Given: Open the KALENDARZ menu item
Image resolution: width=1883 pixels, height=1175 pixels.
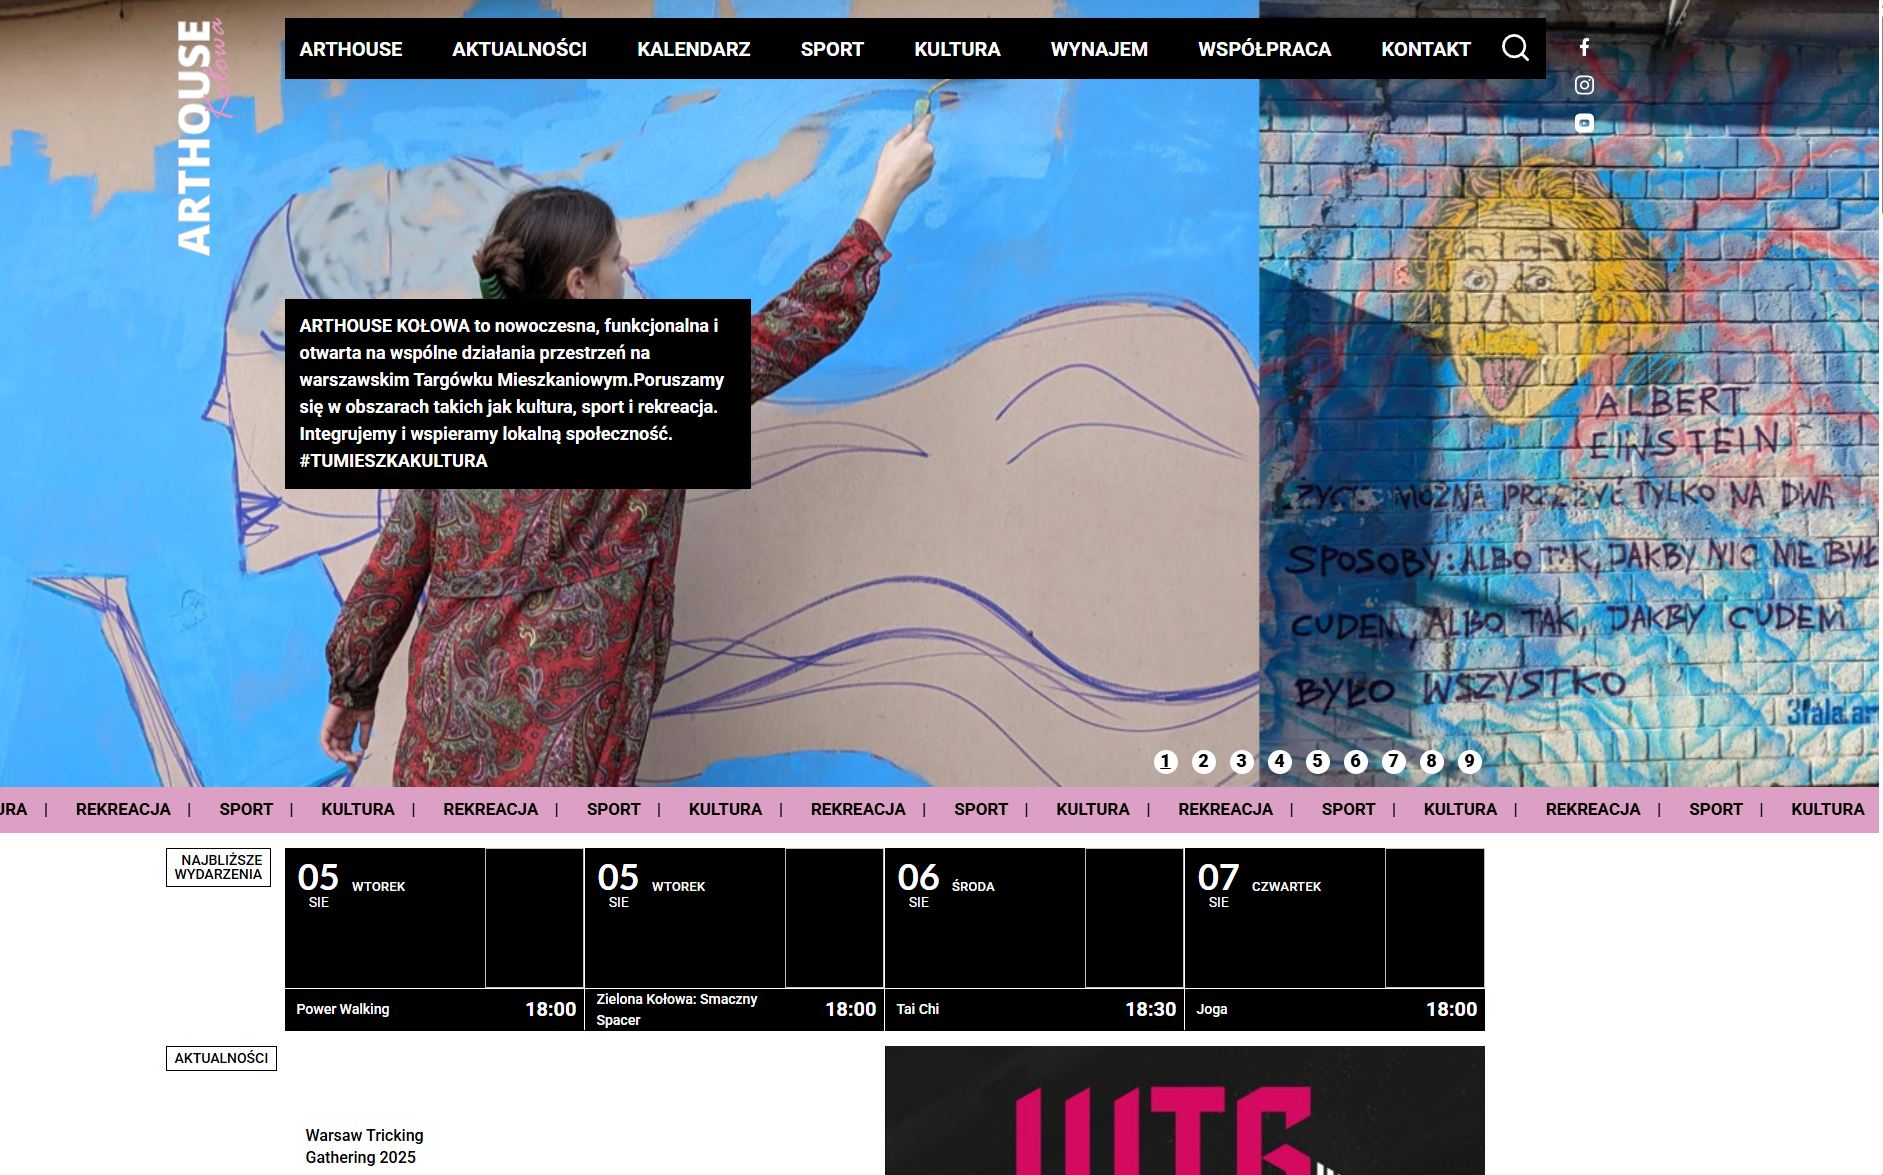Looking at the screenshot, I should 693,49.
